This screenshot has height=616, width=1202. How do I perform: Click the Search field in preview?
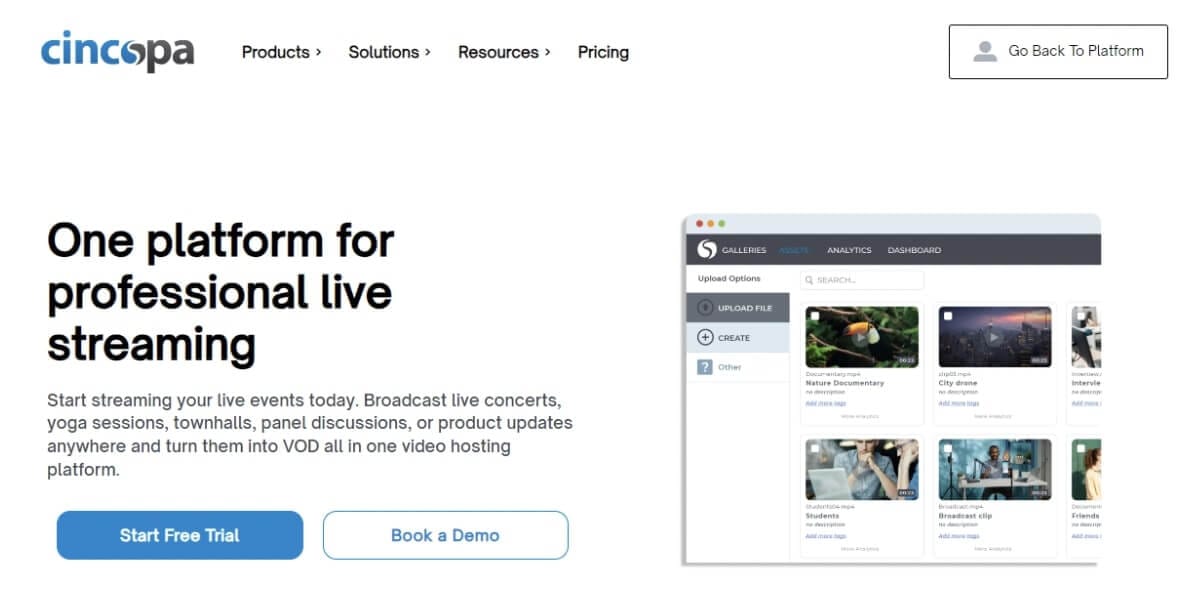pos(862,280)
